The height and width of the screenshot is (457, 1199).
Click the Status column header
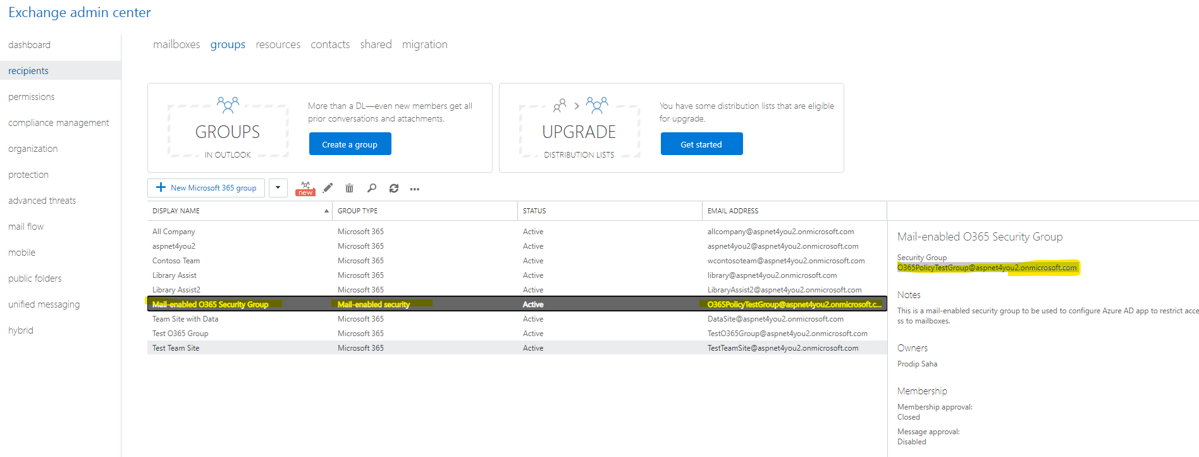coord(610,210)
